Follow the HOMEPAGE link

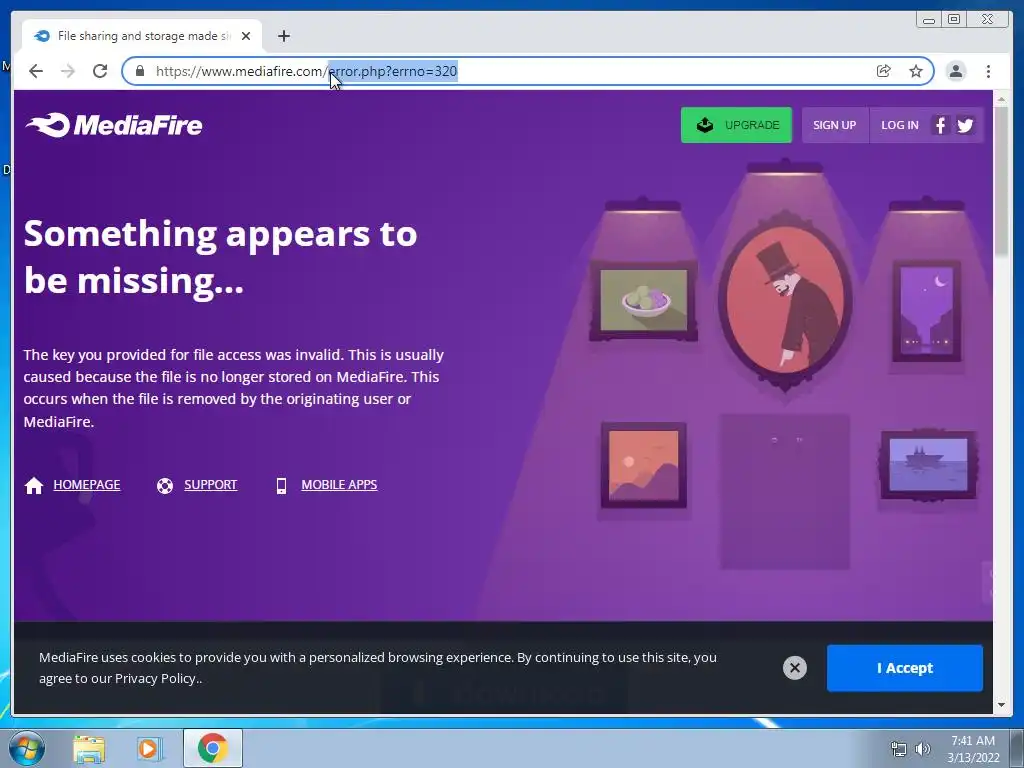87,485
